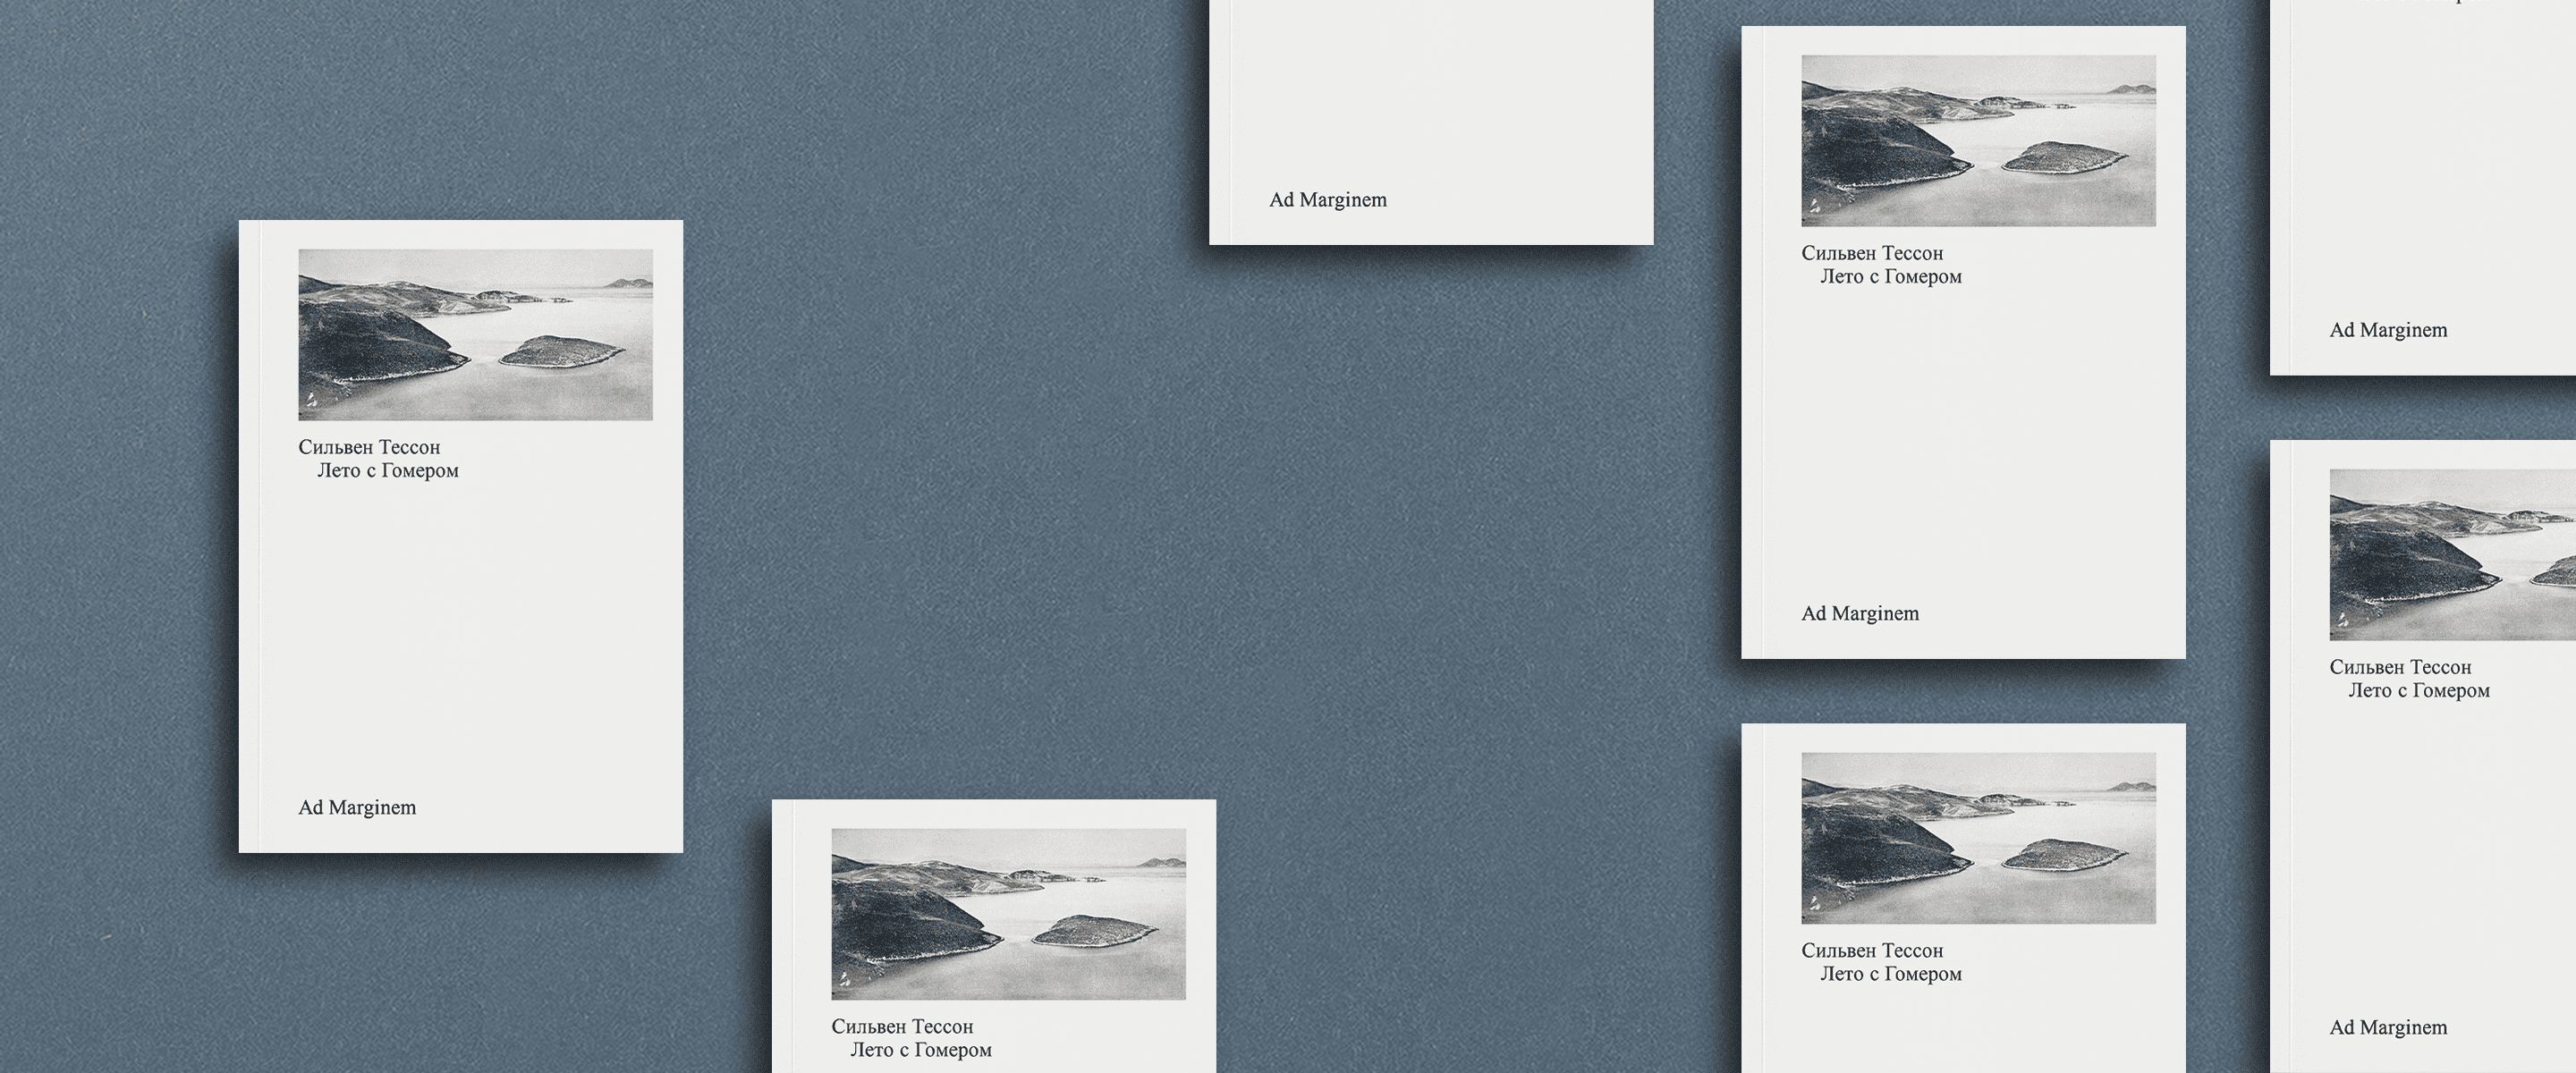Click the island photo on the upper-right full book
The image size is (2576, 1073).
[x=1978, y=140]
